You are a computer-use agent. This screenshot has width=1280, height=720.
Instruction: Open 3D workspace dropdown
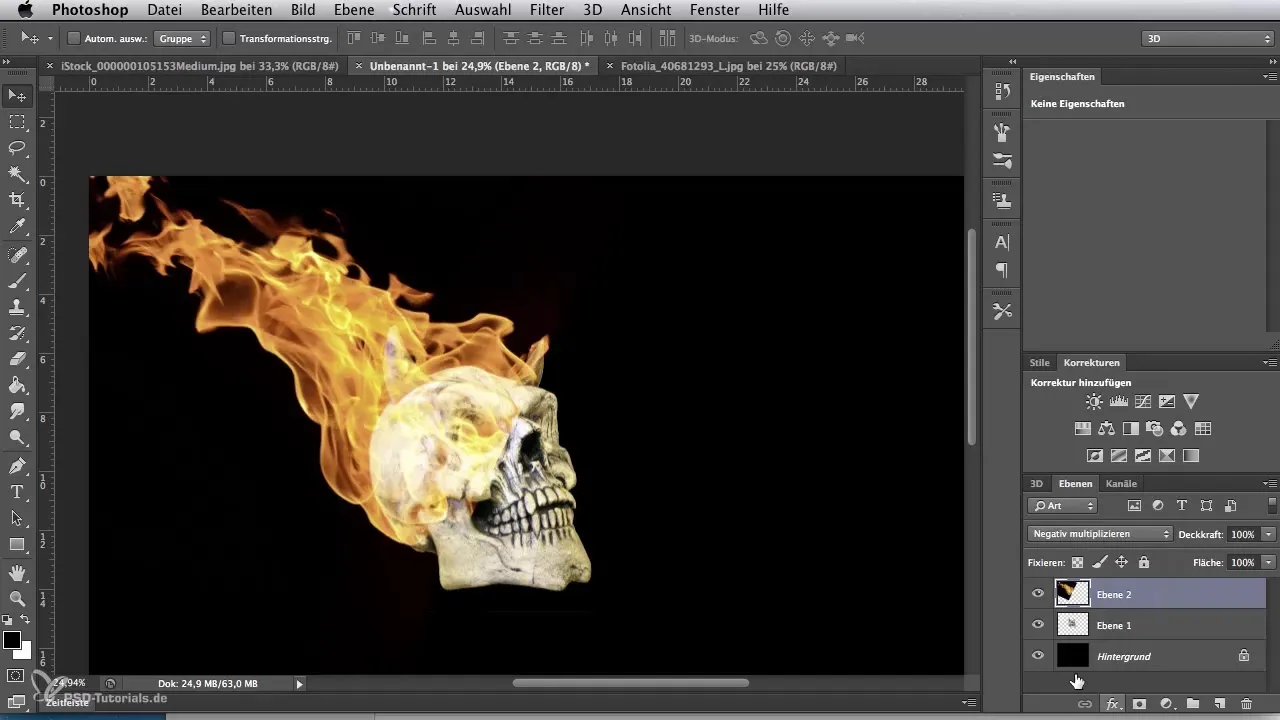point(1206,38)
